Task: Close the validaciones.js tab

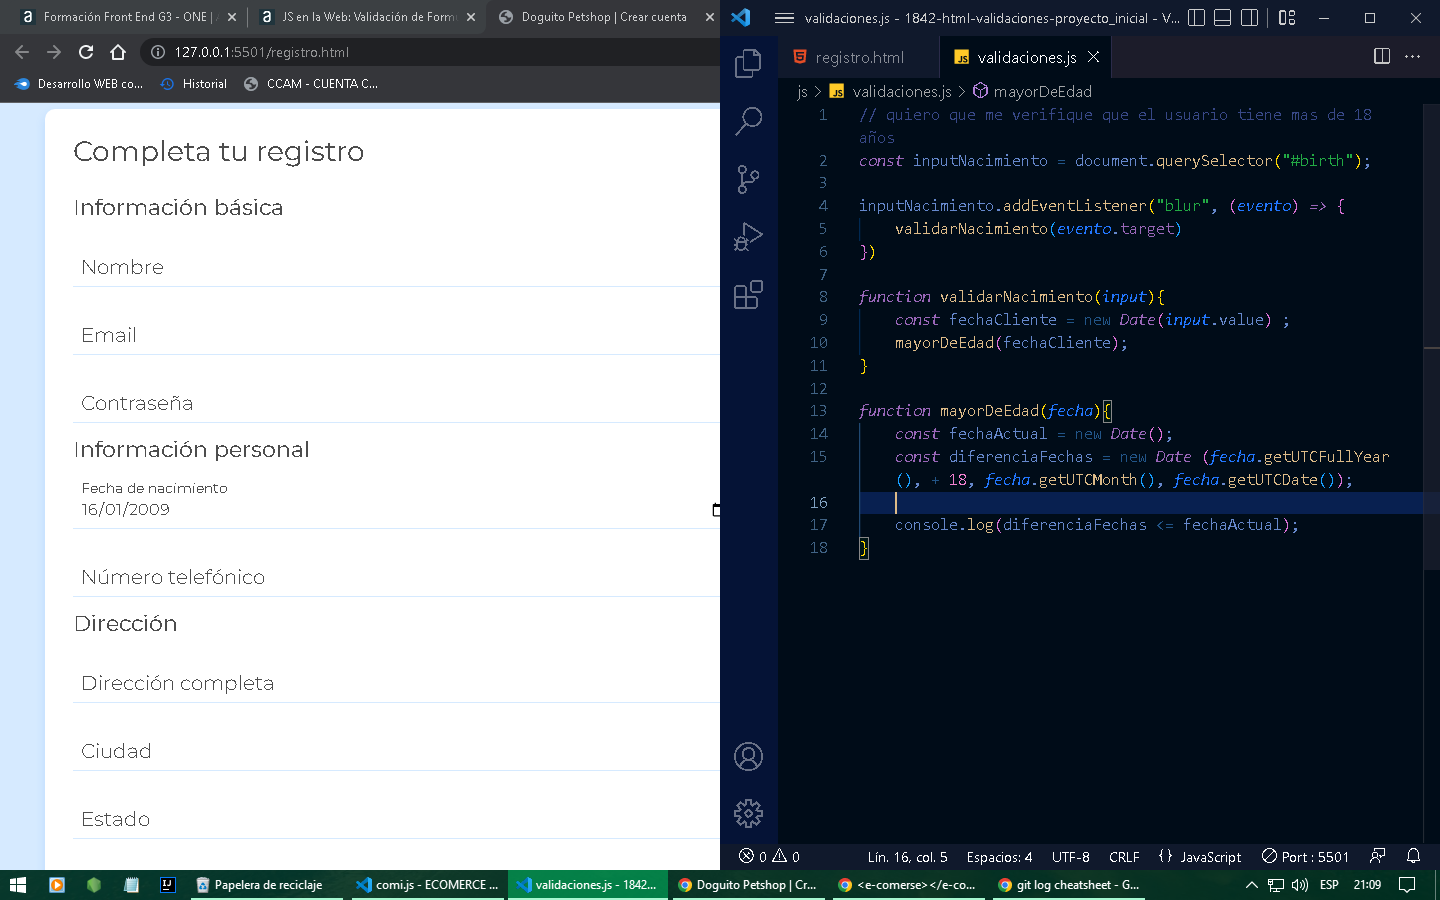Action: pyautogui.click(x=1094, y=57)
